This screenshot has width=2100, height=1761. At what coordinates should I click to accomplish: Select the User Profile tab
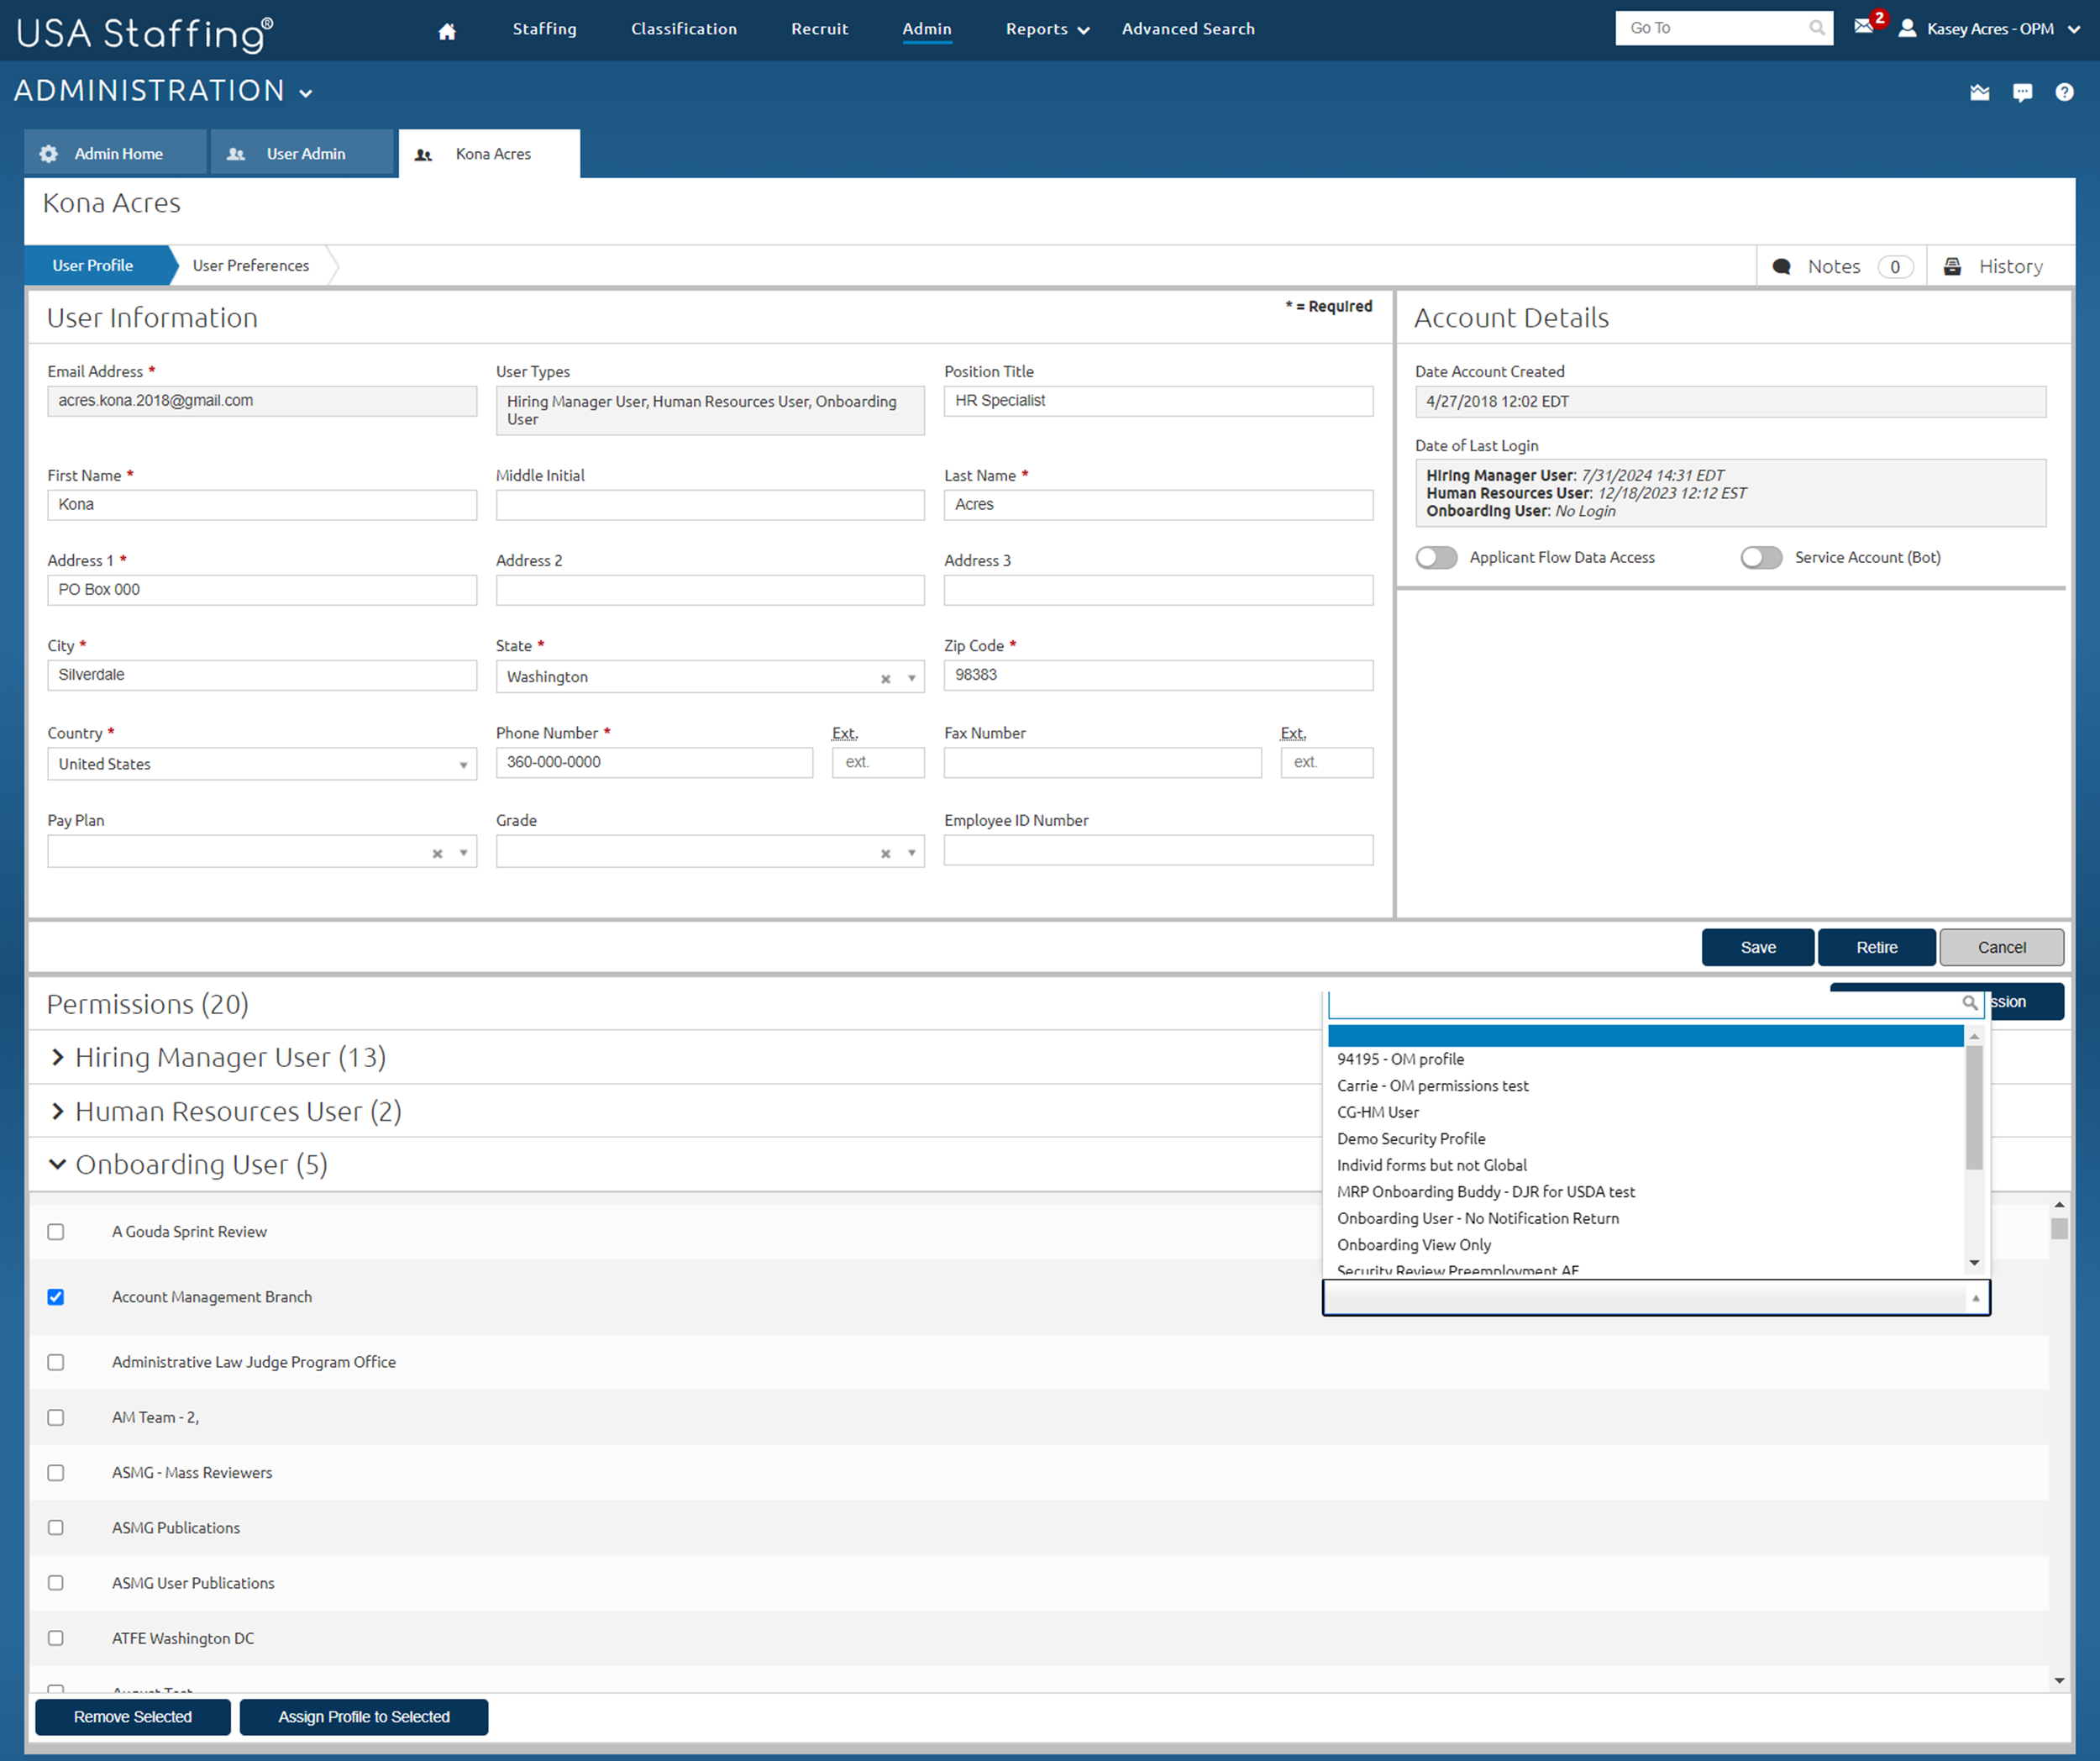tap(97, 266)
